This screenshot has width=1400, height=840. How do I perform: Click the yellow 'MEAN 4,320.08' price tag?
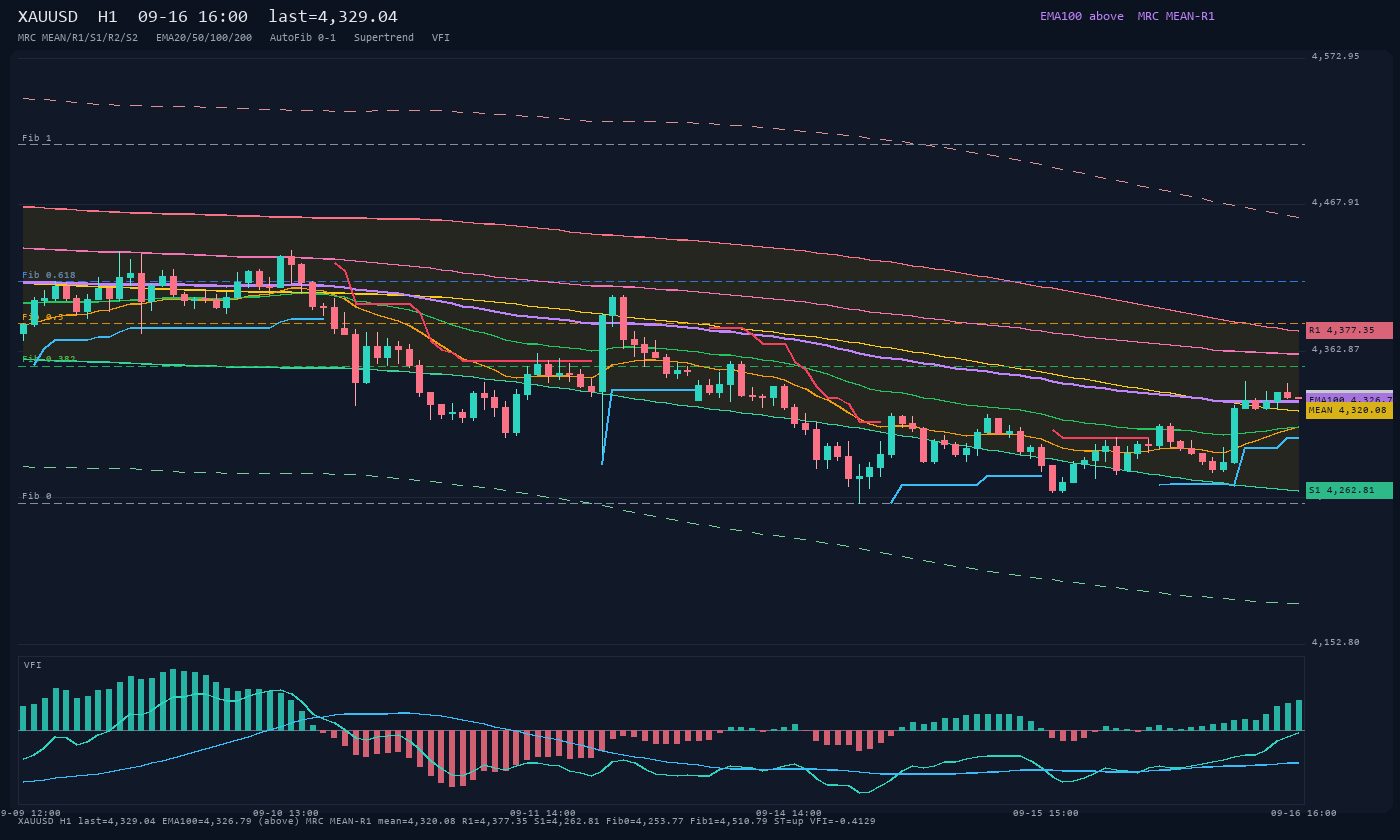[1349, 410]
